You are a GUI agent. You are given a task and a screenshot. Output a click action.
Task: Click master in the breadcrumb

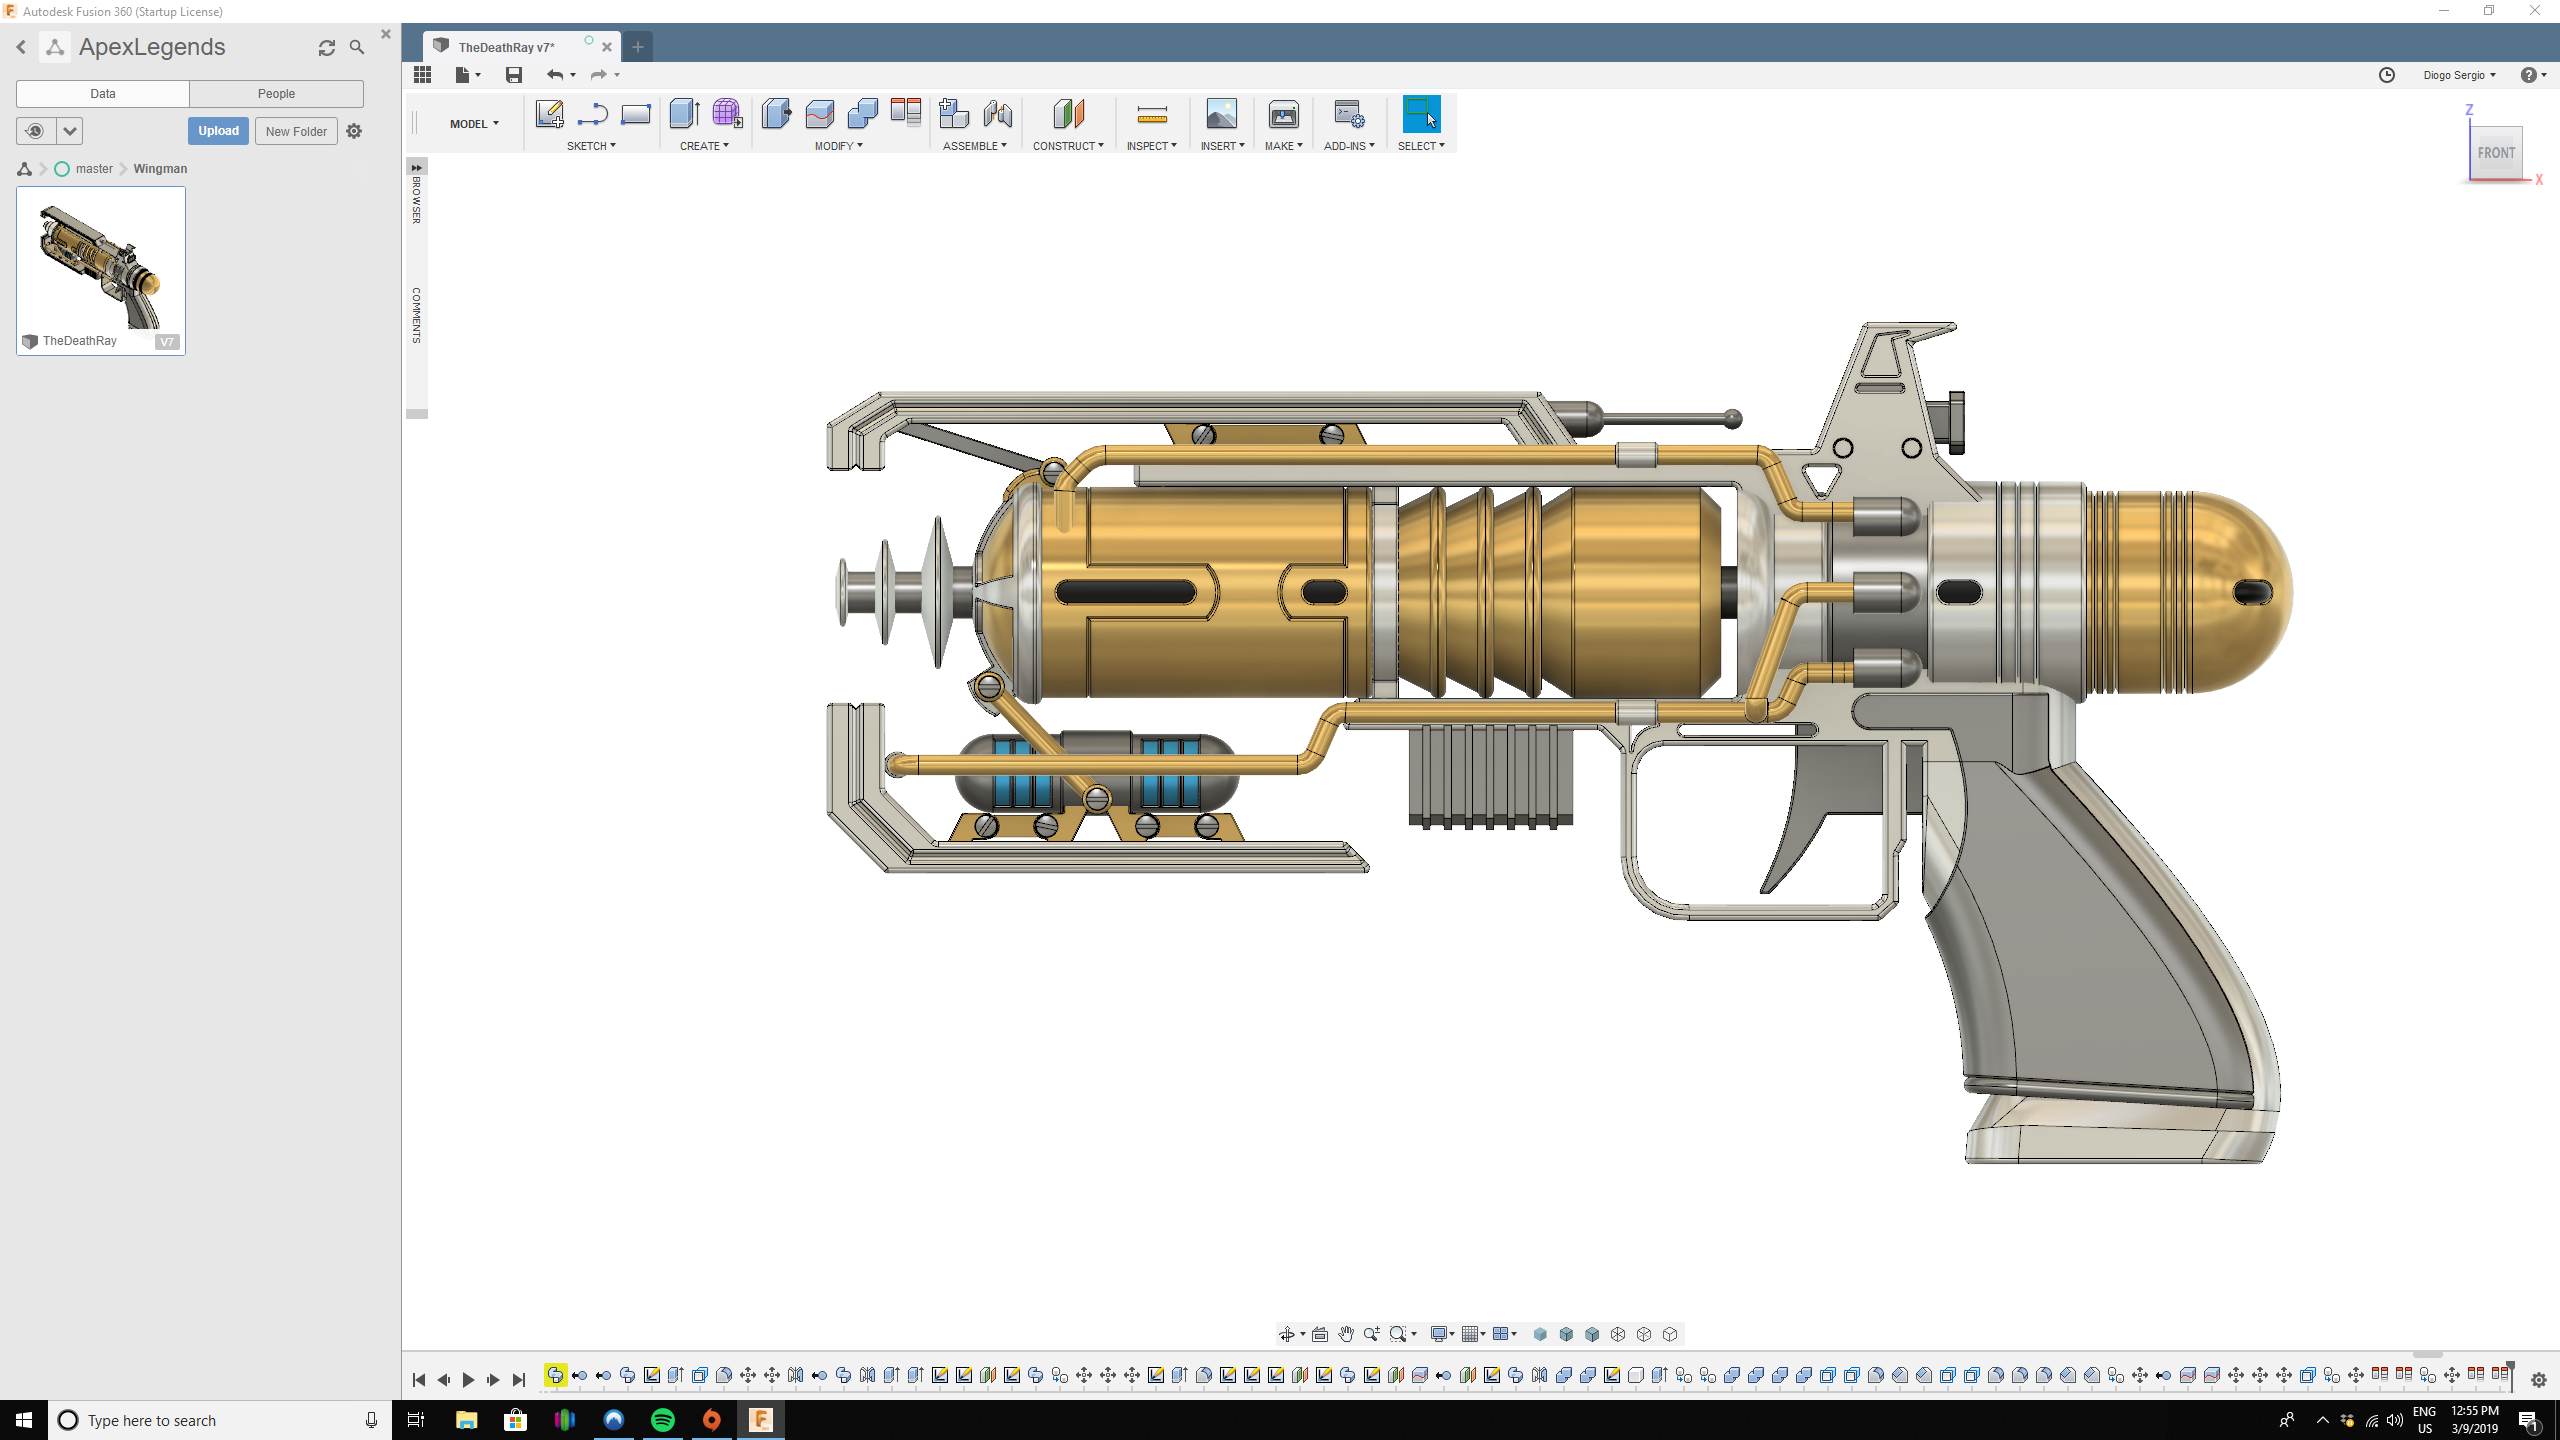pyautogui.click(x=94, y=169)
